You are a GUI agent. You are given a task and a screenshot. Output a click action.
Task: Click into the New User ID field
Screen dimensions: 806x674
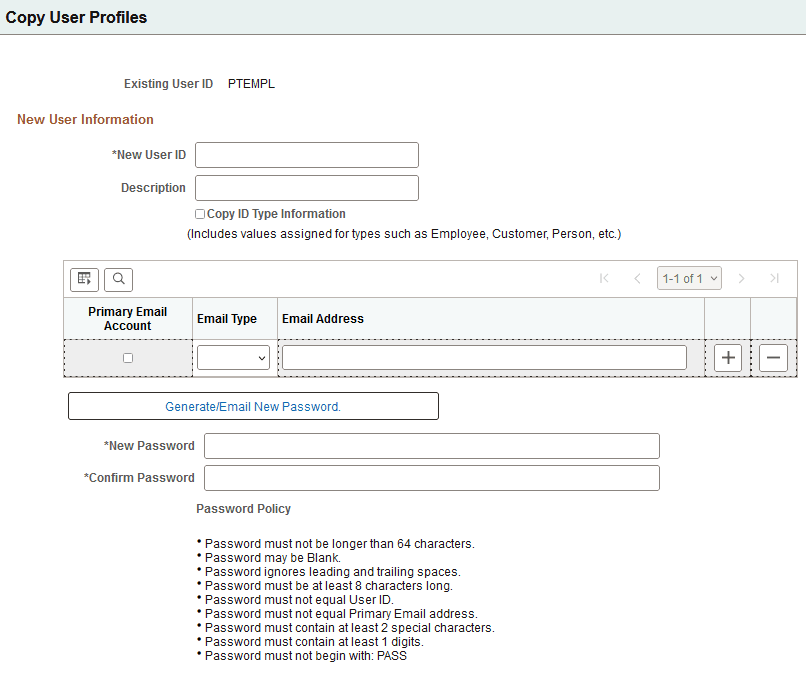306,155
